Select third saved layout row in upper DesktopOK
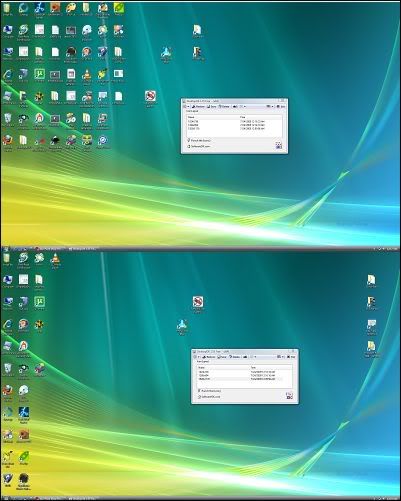This screenshot has height=501, width=401. (234, 129)
